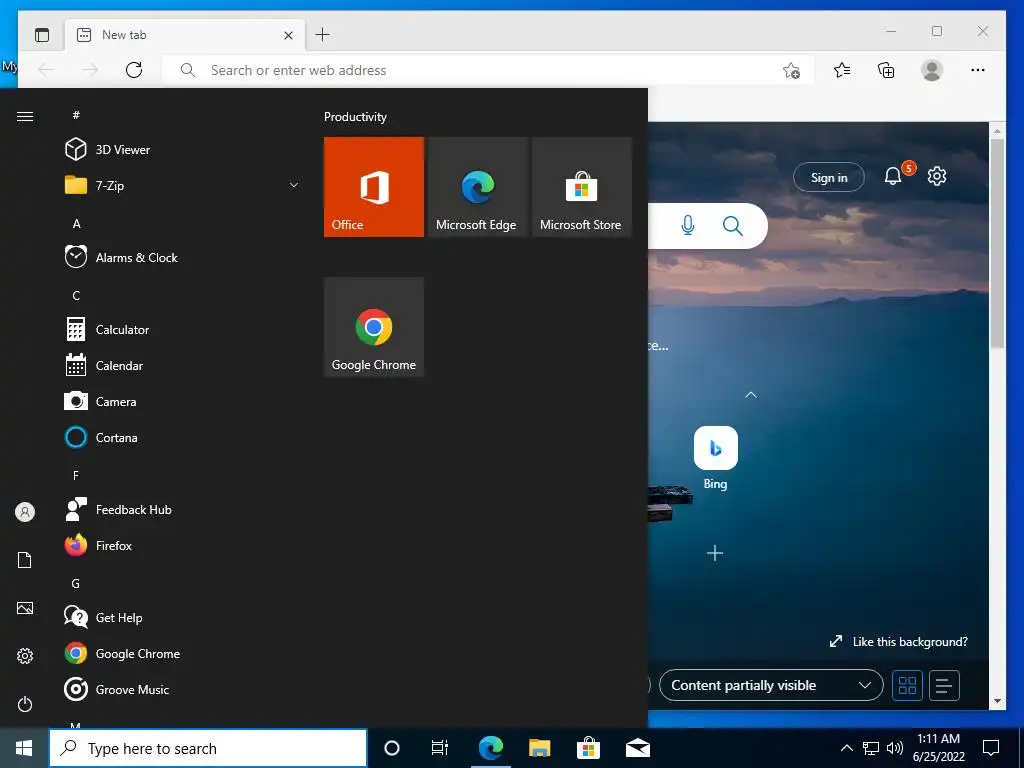Viewport: 1024px width, 768px height.
Task: Click Edge address bar
Action: 487,70
